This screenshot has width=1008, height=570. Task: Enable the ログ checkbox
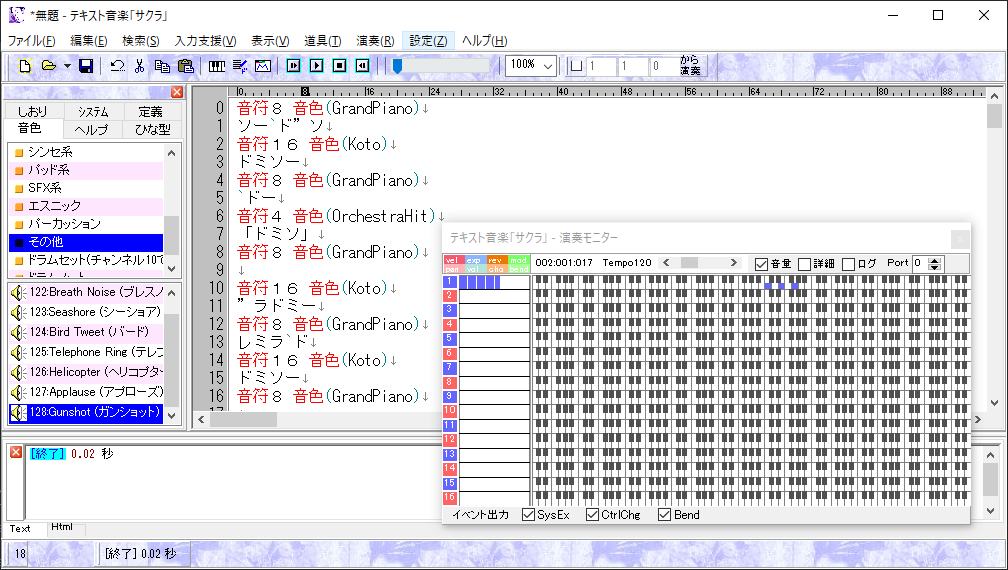tap(849, 264)
